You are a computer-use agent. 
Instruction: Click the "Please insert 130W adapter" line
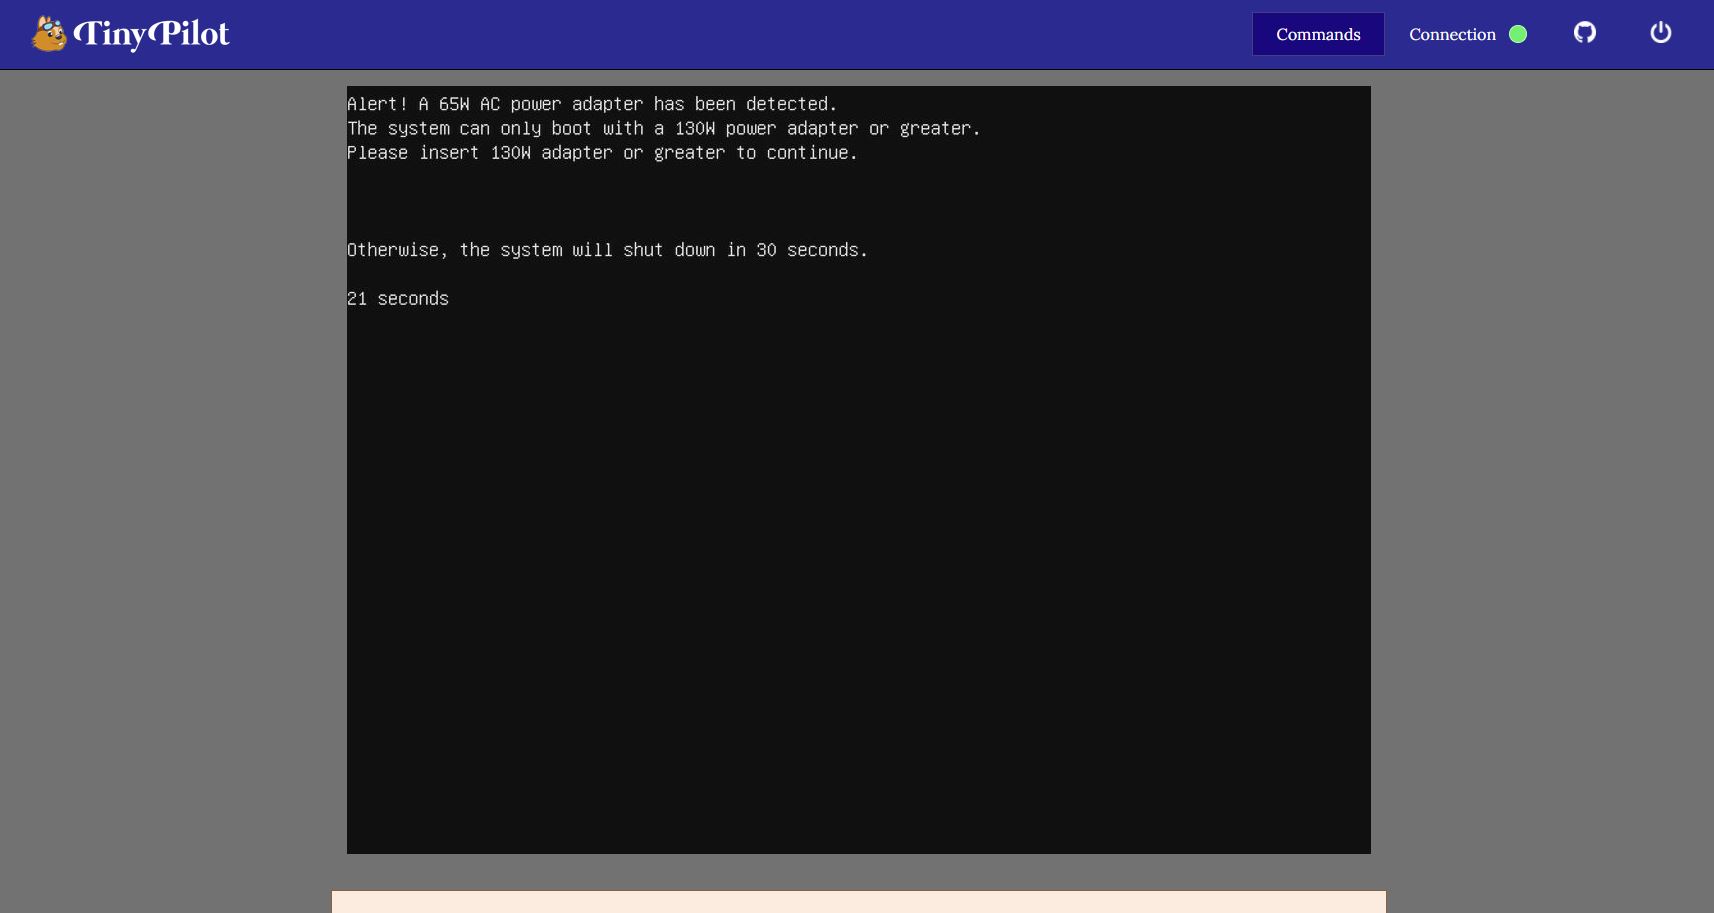(602, 153)
